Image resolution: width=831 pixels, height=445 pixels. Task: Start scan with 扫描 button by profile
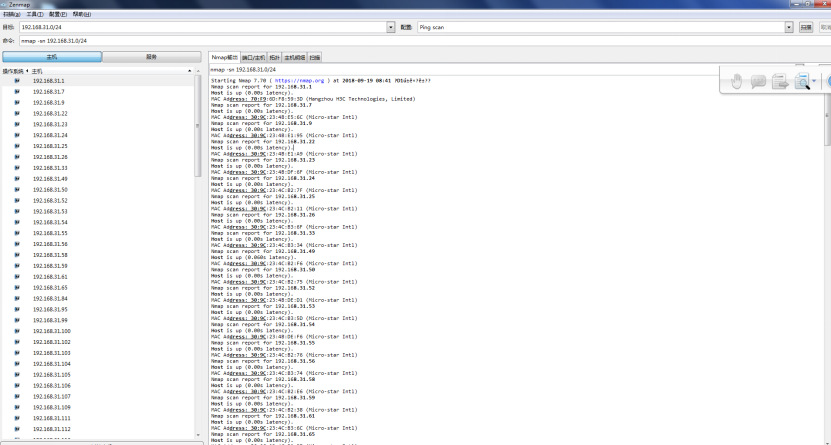(x=806, y=27)
